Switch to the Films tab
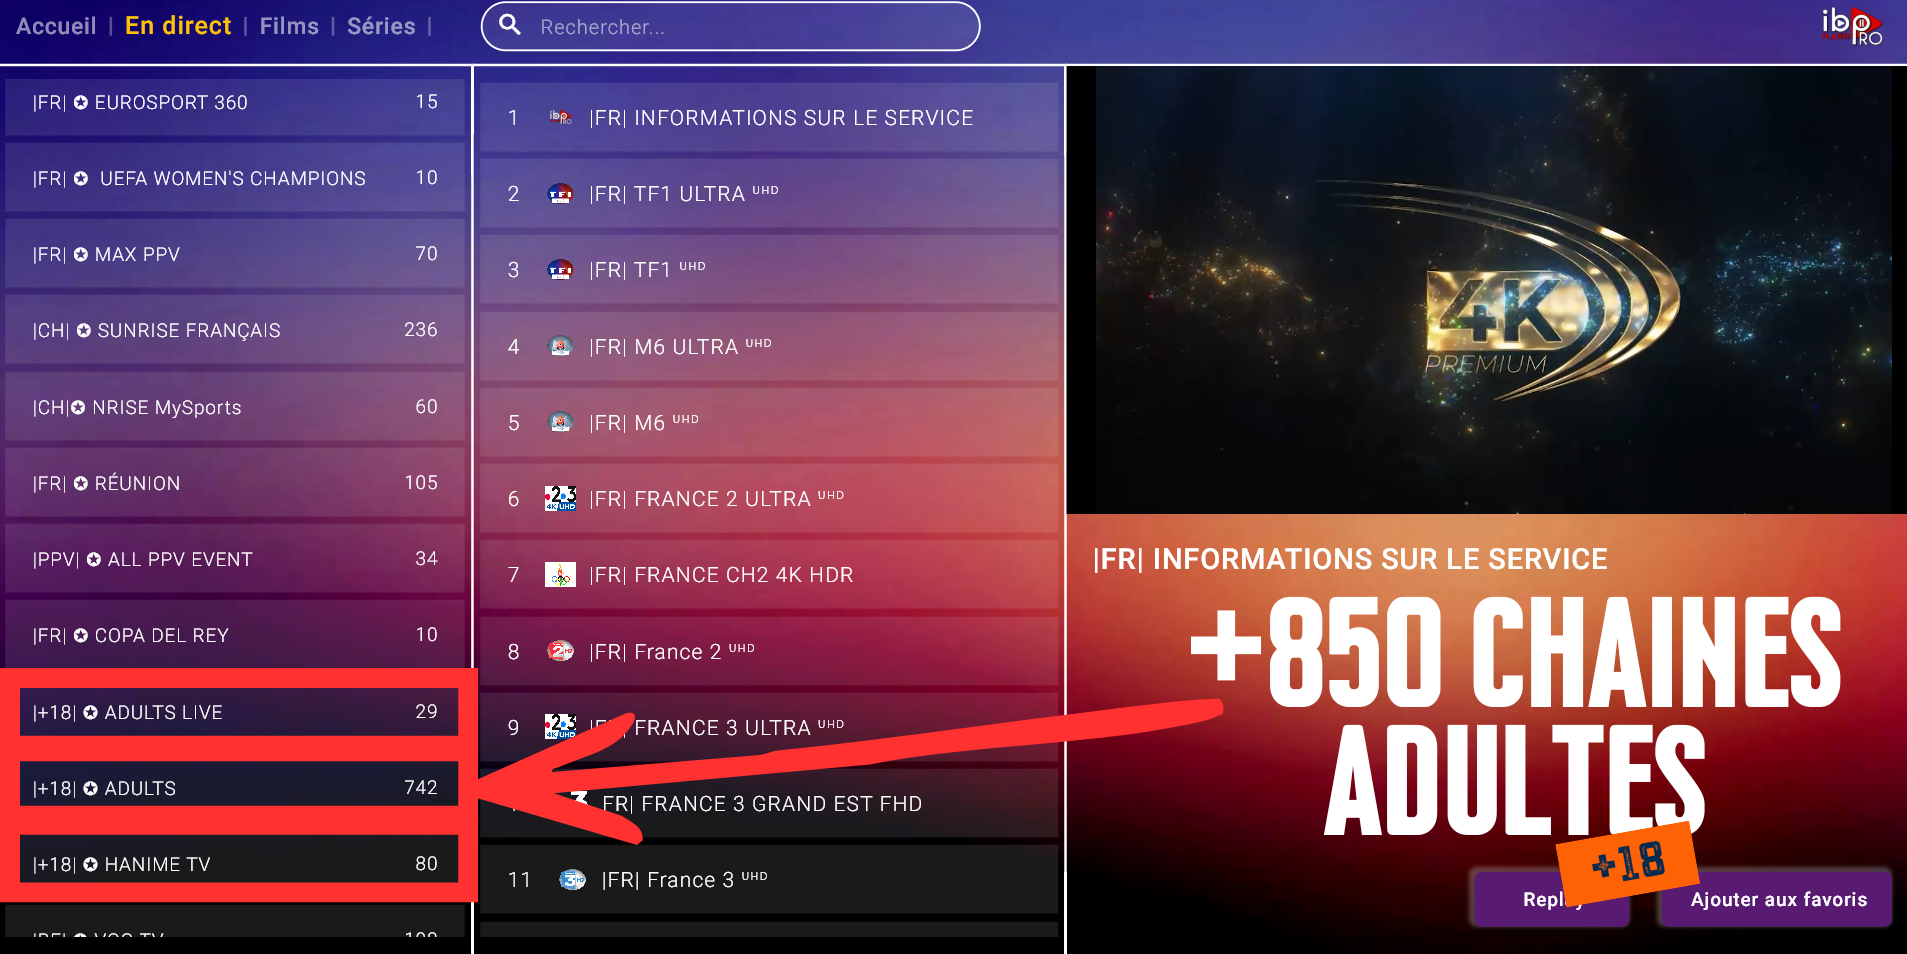The image size is (1907, 954). [x=289, y=26]
